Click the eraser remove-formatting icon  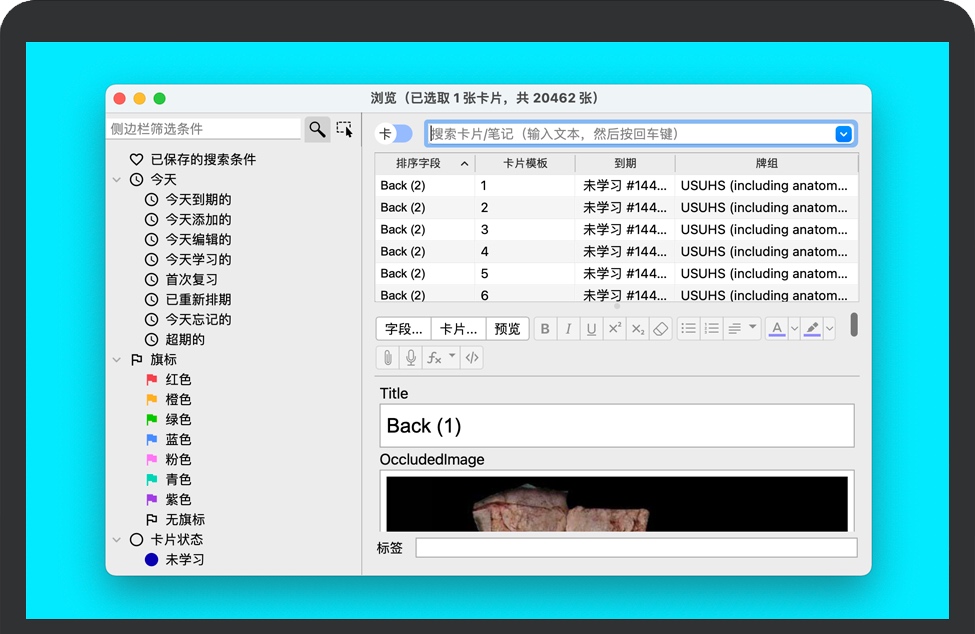(660, 329)
